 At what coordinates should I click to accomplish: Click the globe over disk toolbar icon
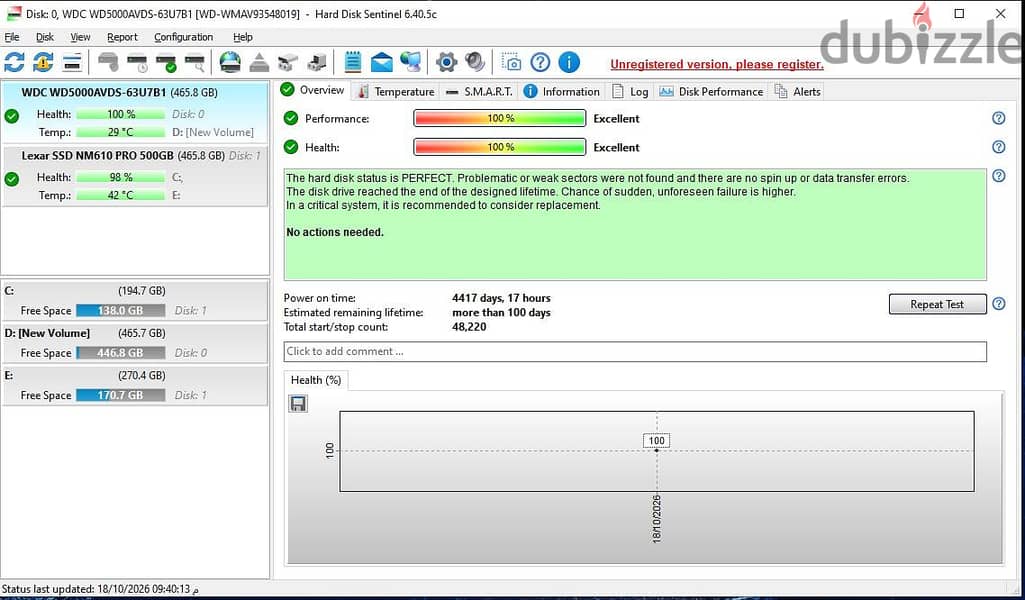(230, 63)
